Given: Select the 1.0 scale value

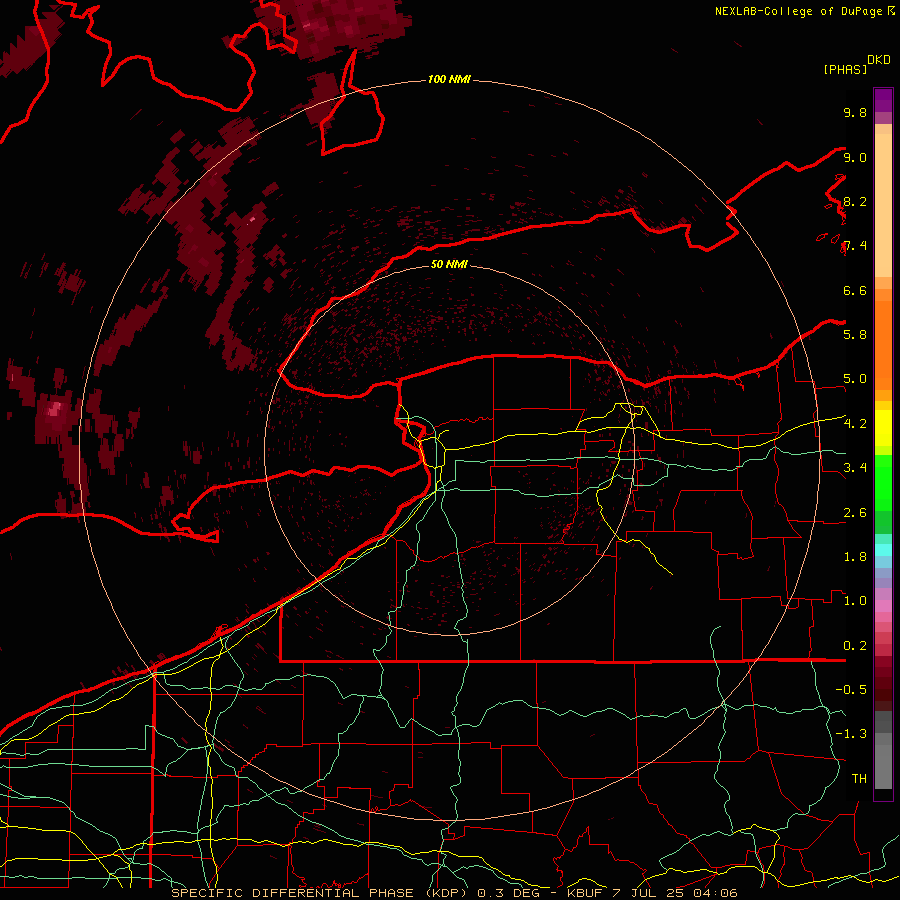Looking at the screenshot, I should tap(855, 601).
